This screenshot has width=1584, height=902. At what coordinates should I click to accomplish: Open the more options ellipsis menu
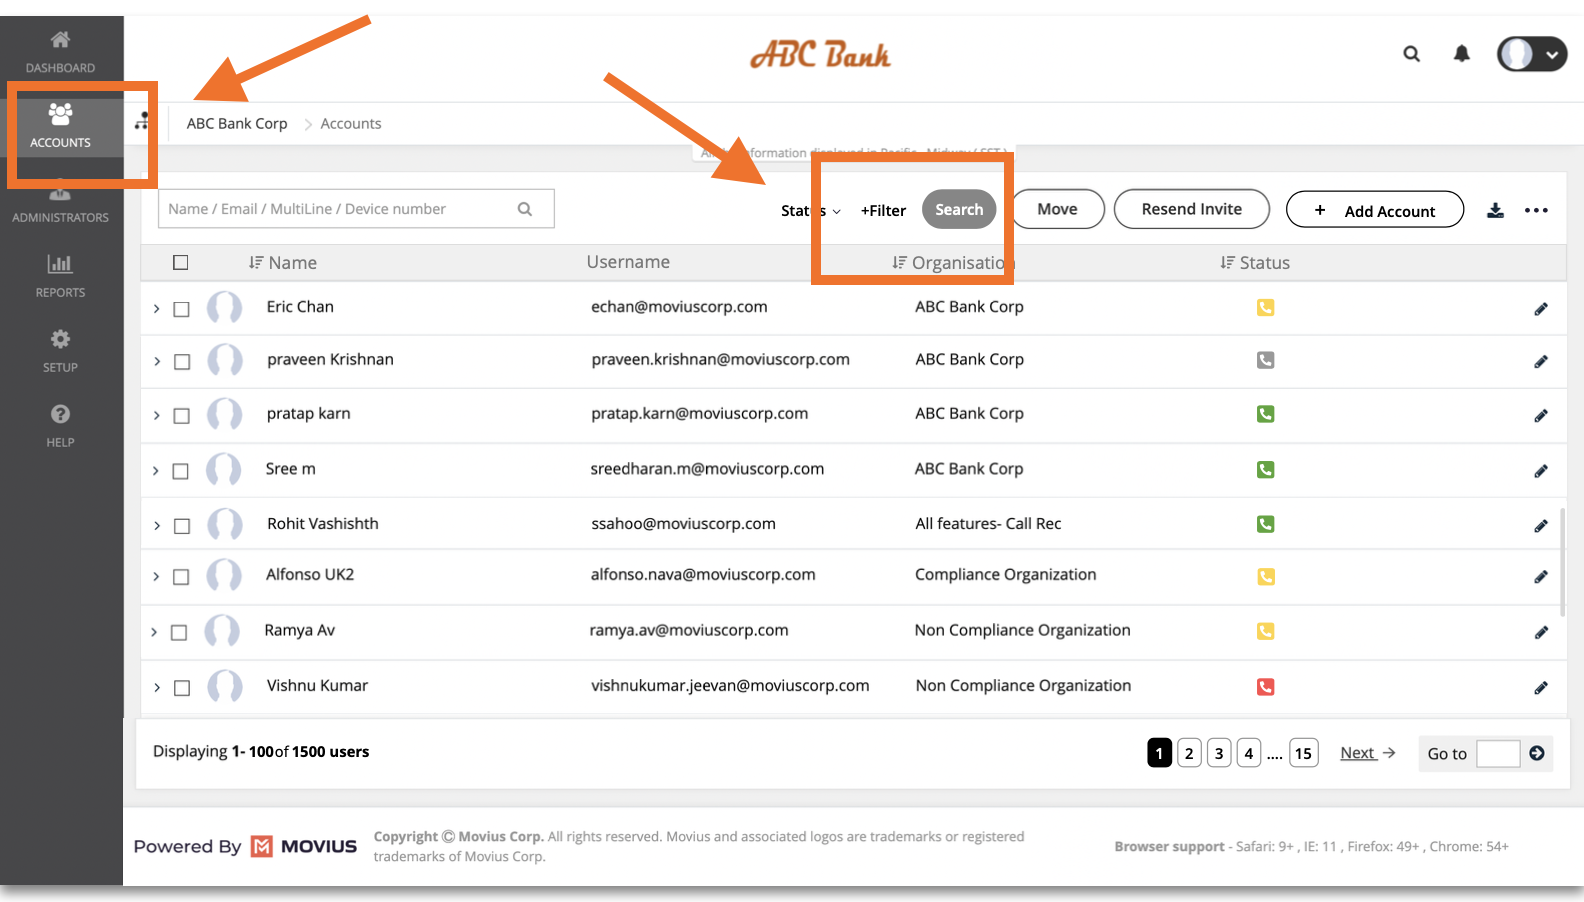1536,210
